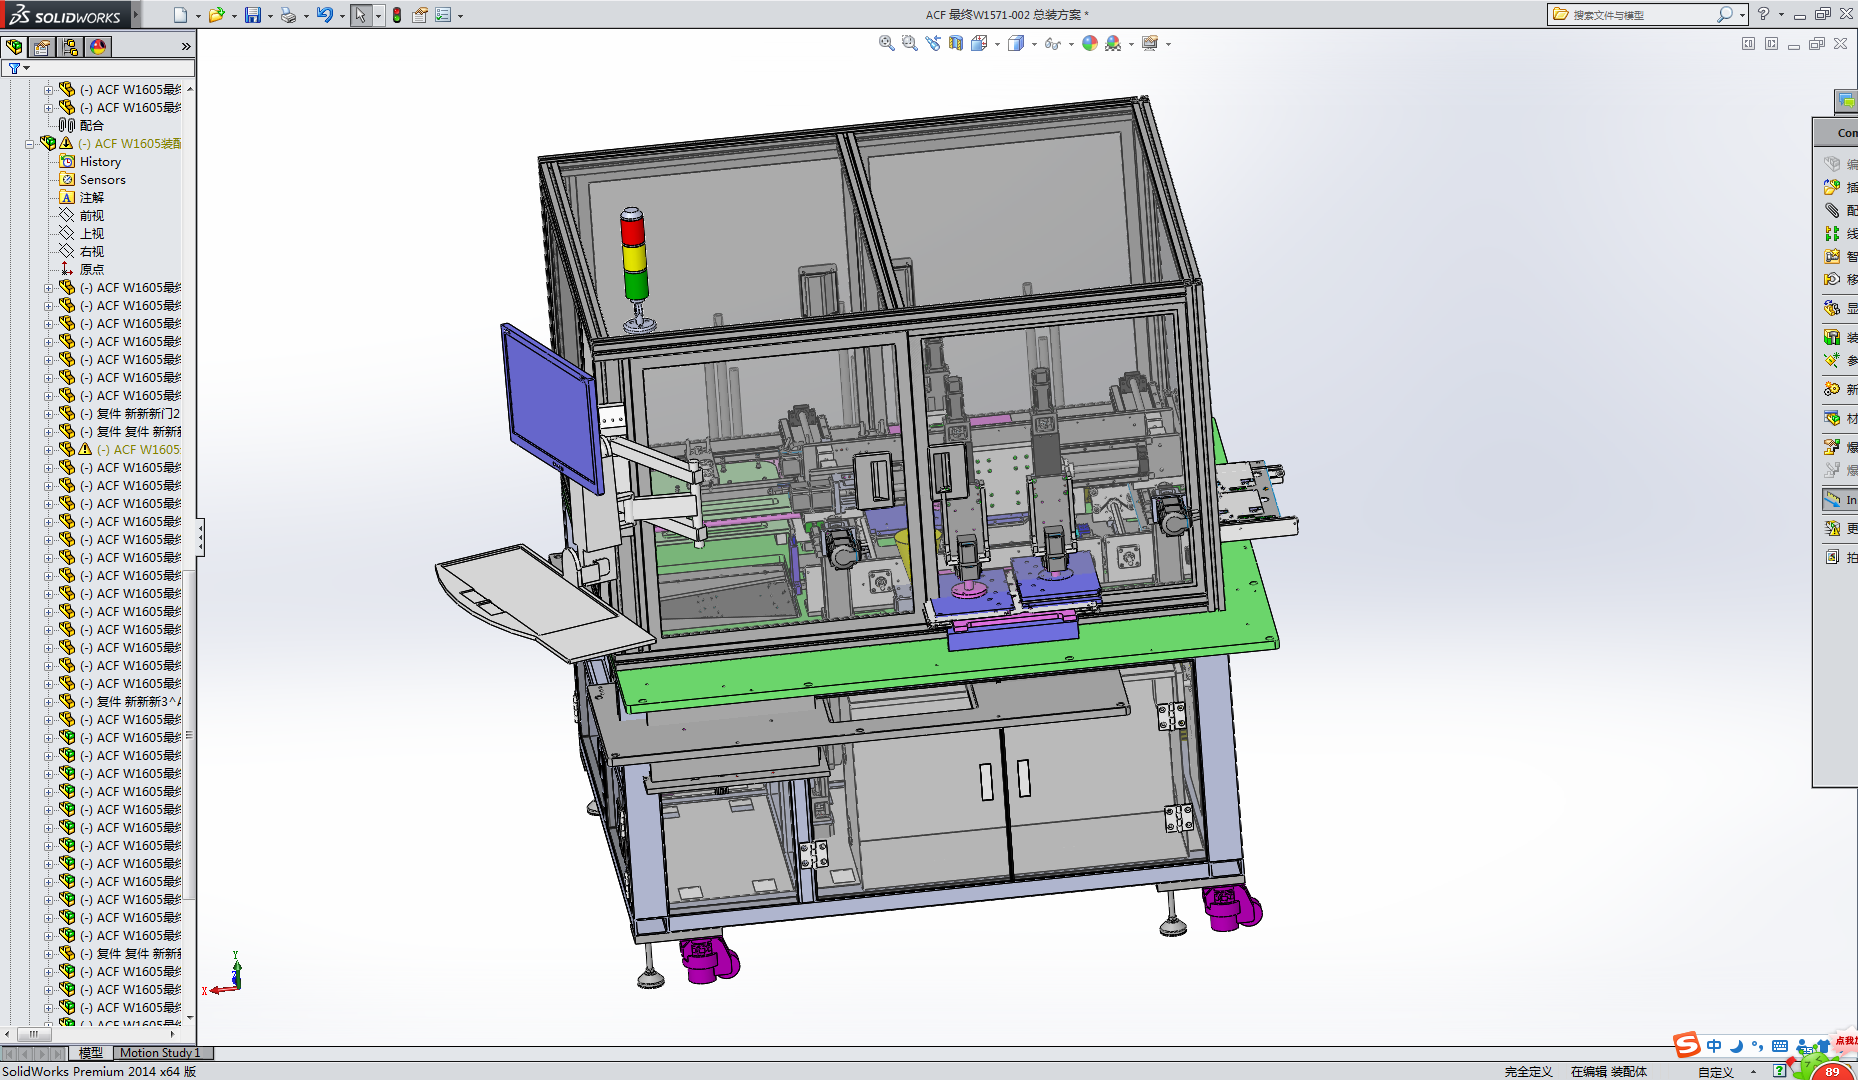
Task: Click the History folder in the tree
Action: [100, 162]
